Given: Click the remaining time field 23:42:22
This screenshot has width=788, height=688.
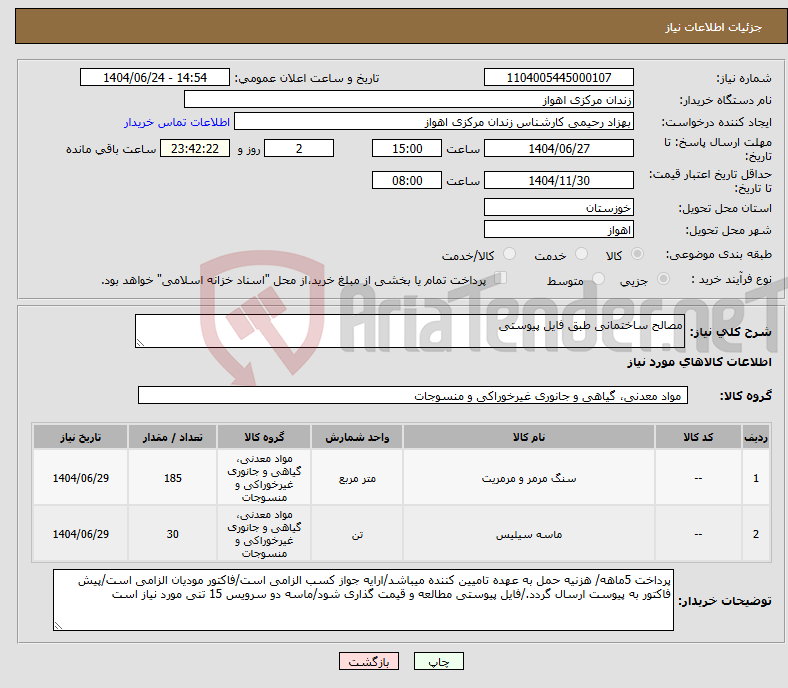Looking at the screenshot, I should 195,148.
